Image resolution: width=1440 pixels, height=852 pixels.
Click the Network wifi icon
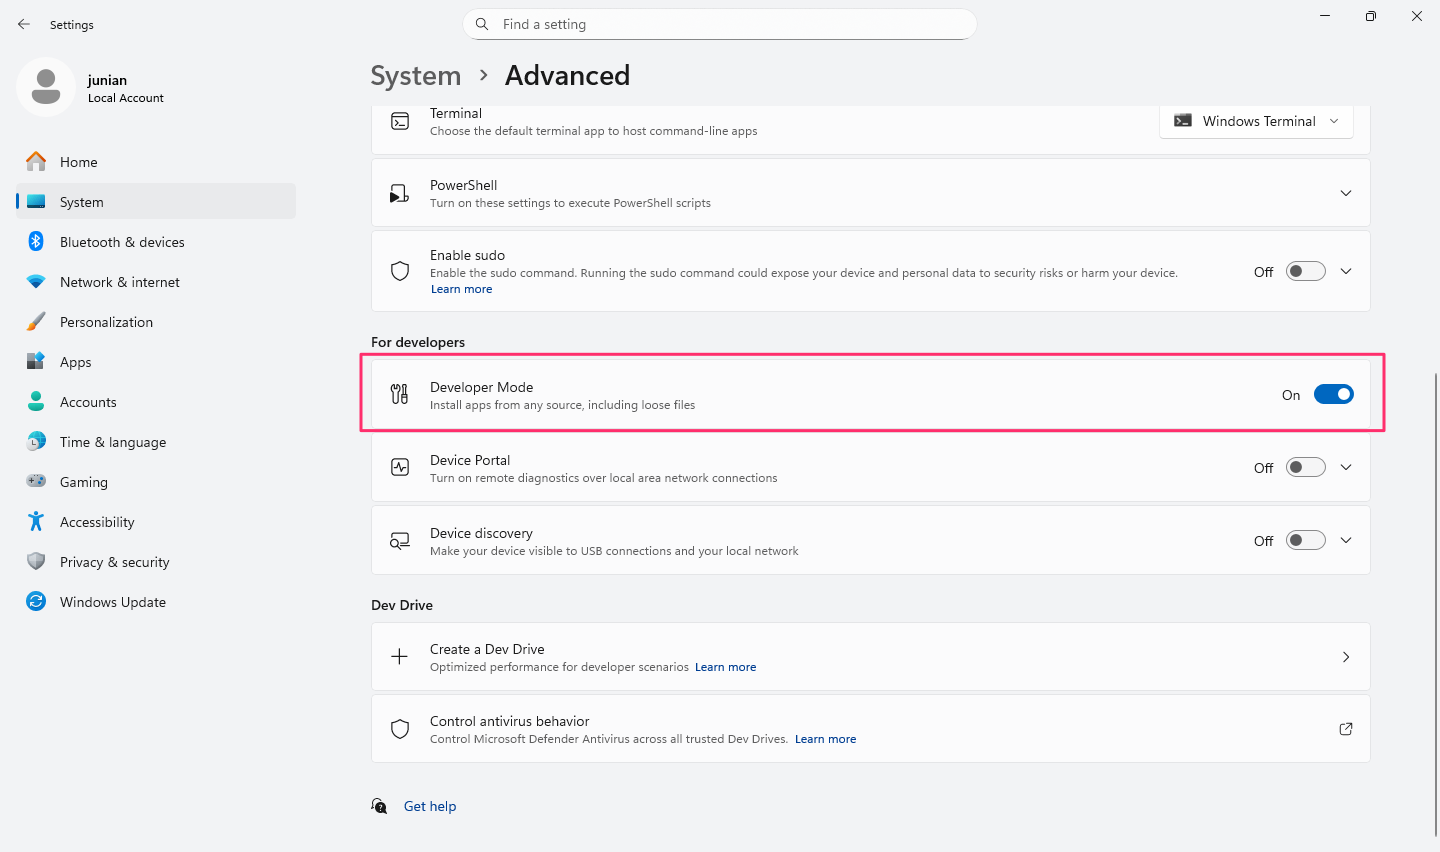(x=36, y=282)
